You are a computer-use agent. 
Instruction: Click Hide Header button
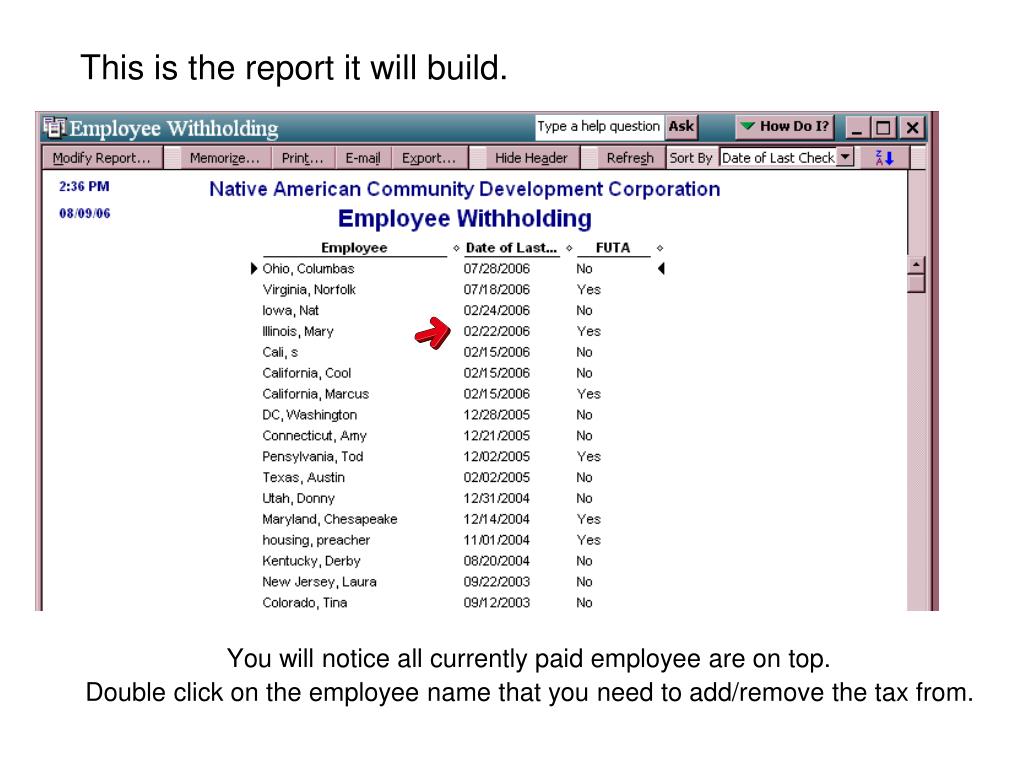531,157
